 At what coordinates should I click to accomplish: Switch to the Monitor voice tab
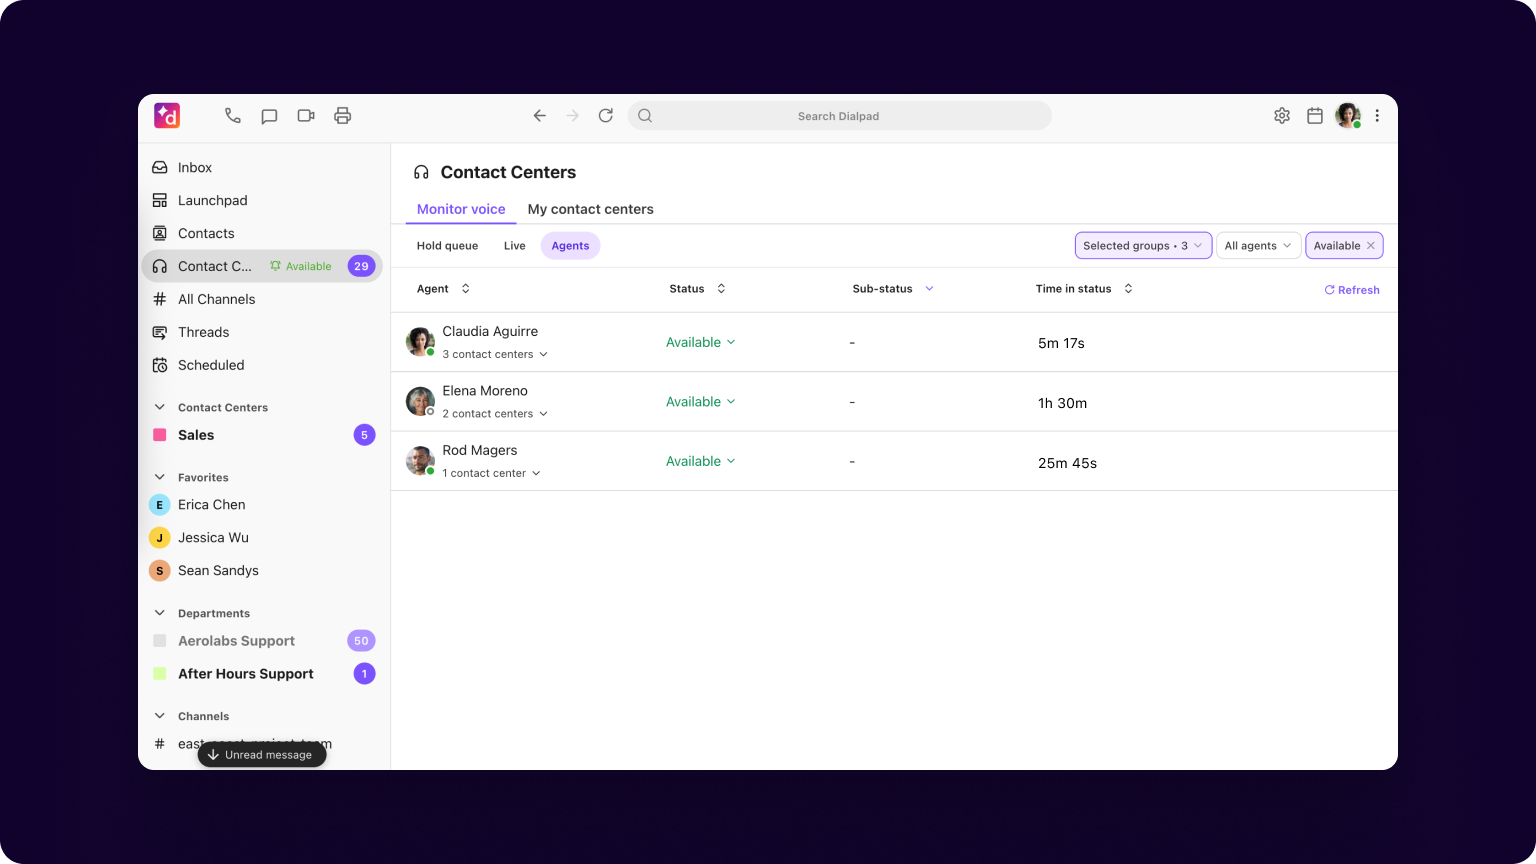pyautogui.click(x=461, y=209)
